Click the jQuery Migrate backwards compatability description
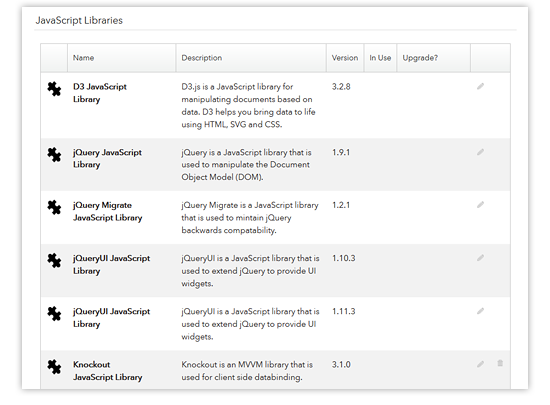Viewport: 550px width, 405px height. 250,218
